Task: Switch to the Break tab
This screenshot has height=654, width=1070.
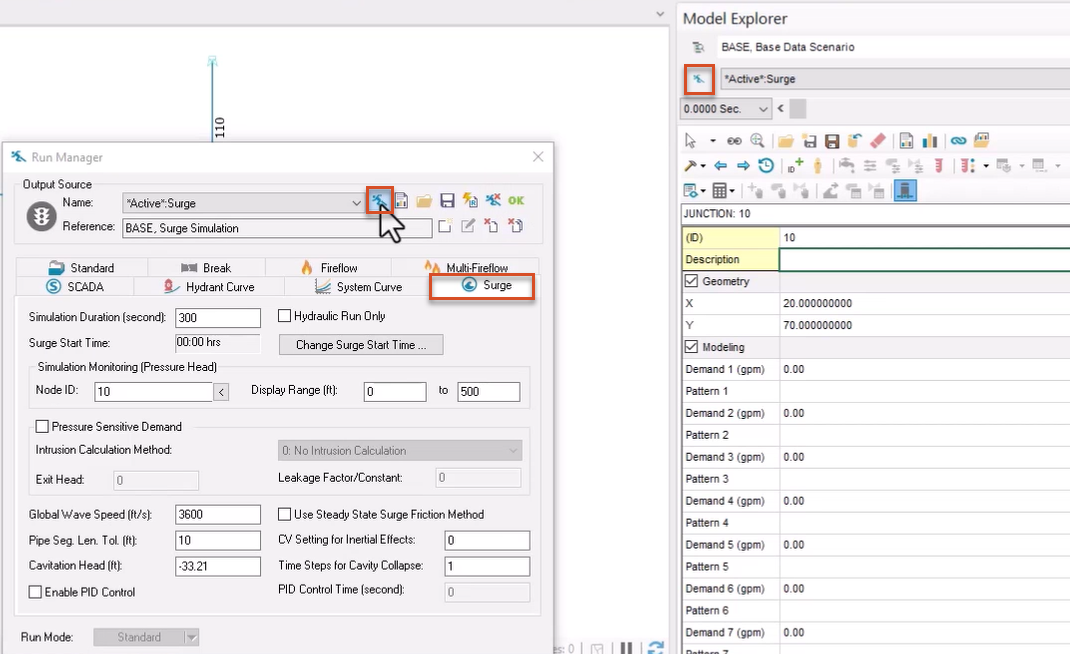Action: coord(206,268)
